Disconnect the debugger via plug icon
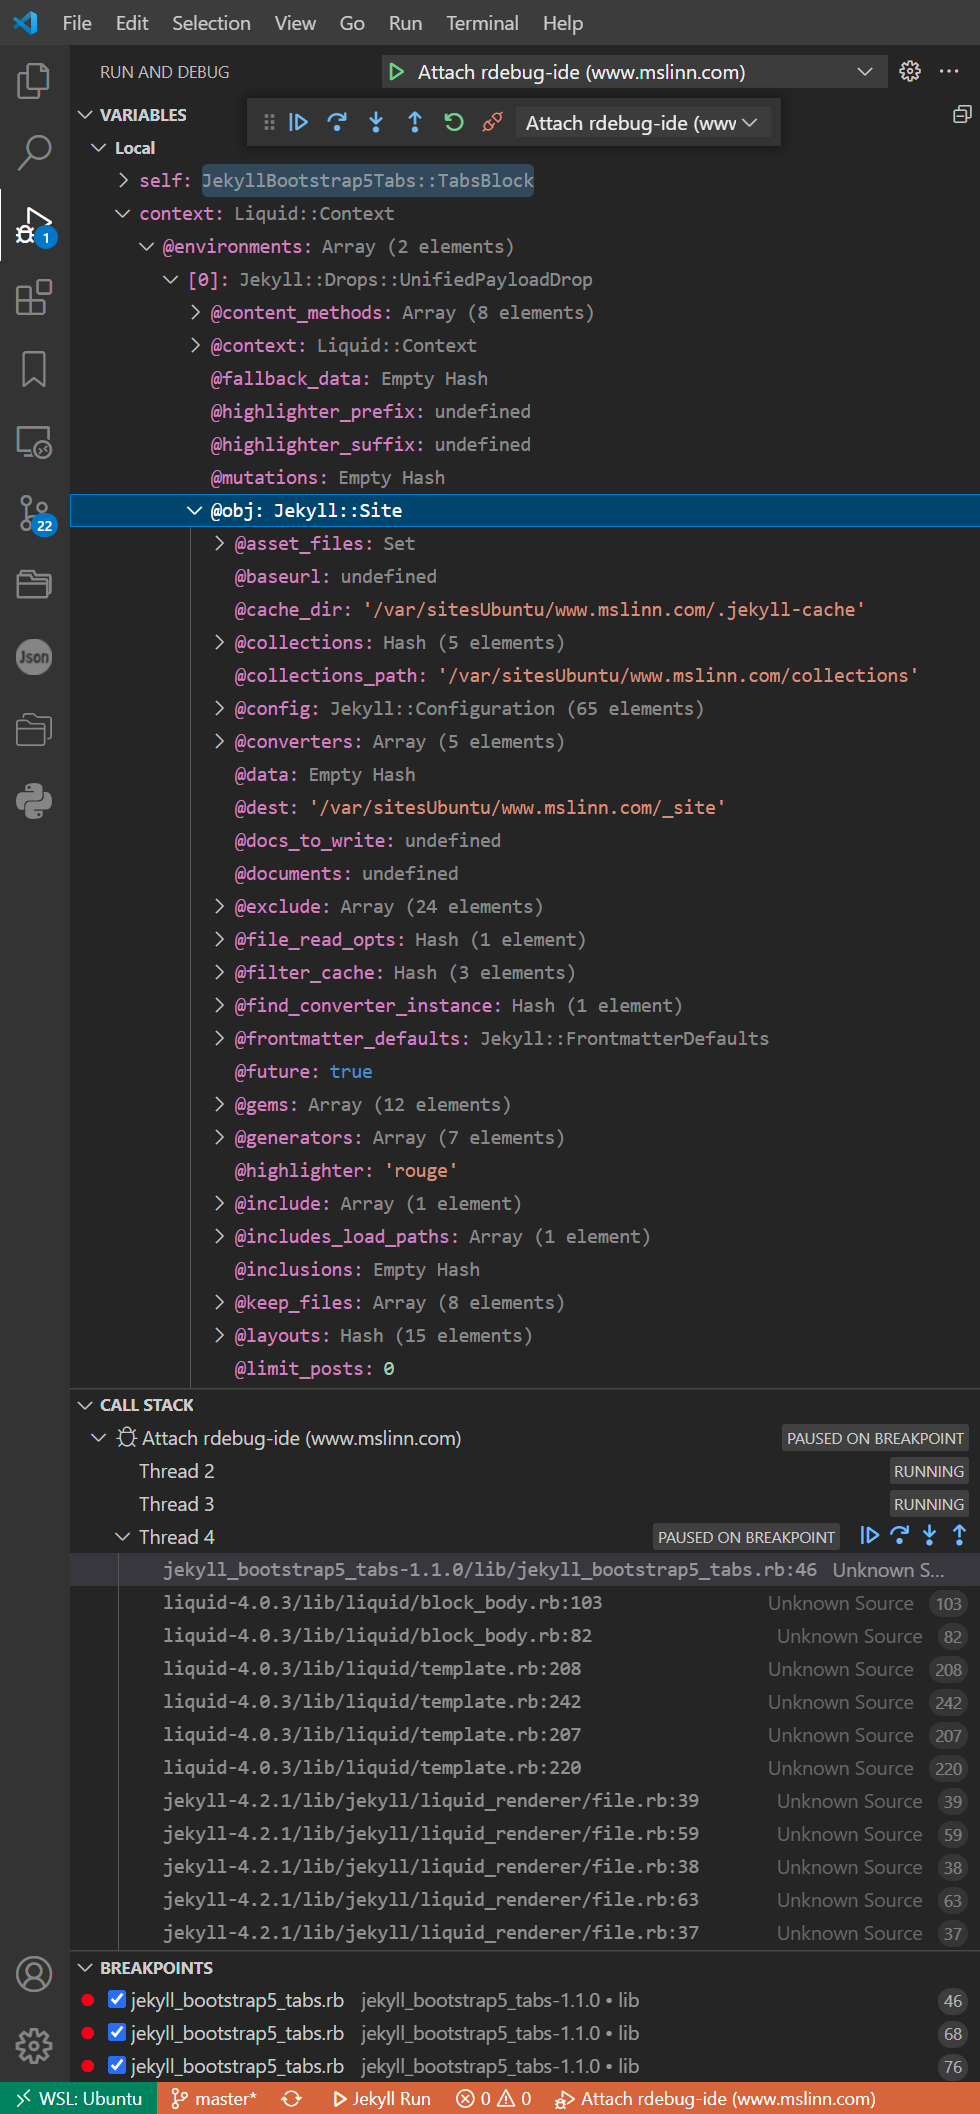Viewport: 980px width, 2114px height. point(492,122)
